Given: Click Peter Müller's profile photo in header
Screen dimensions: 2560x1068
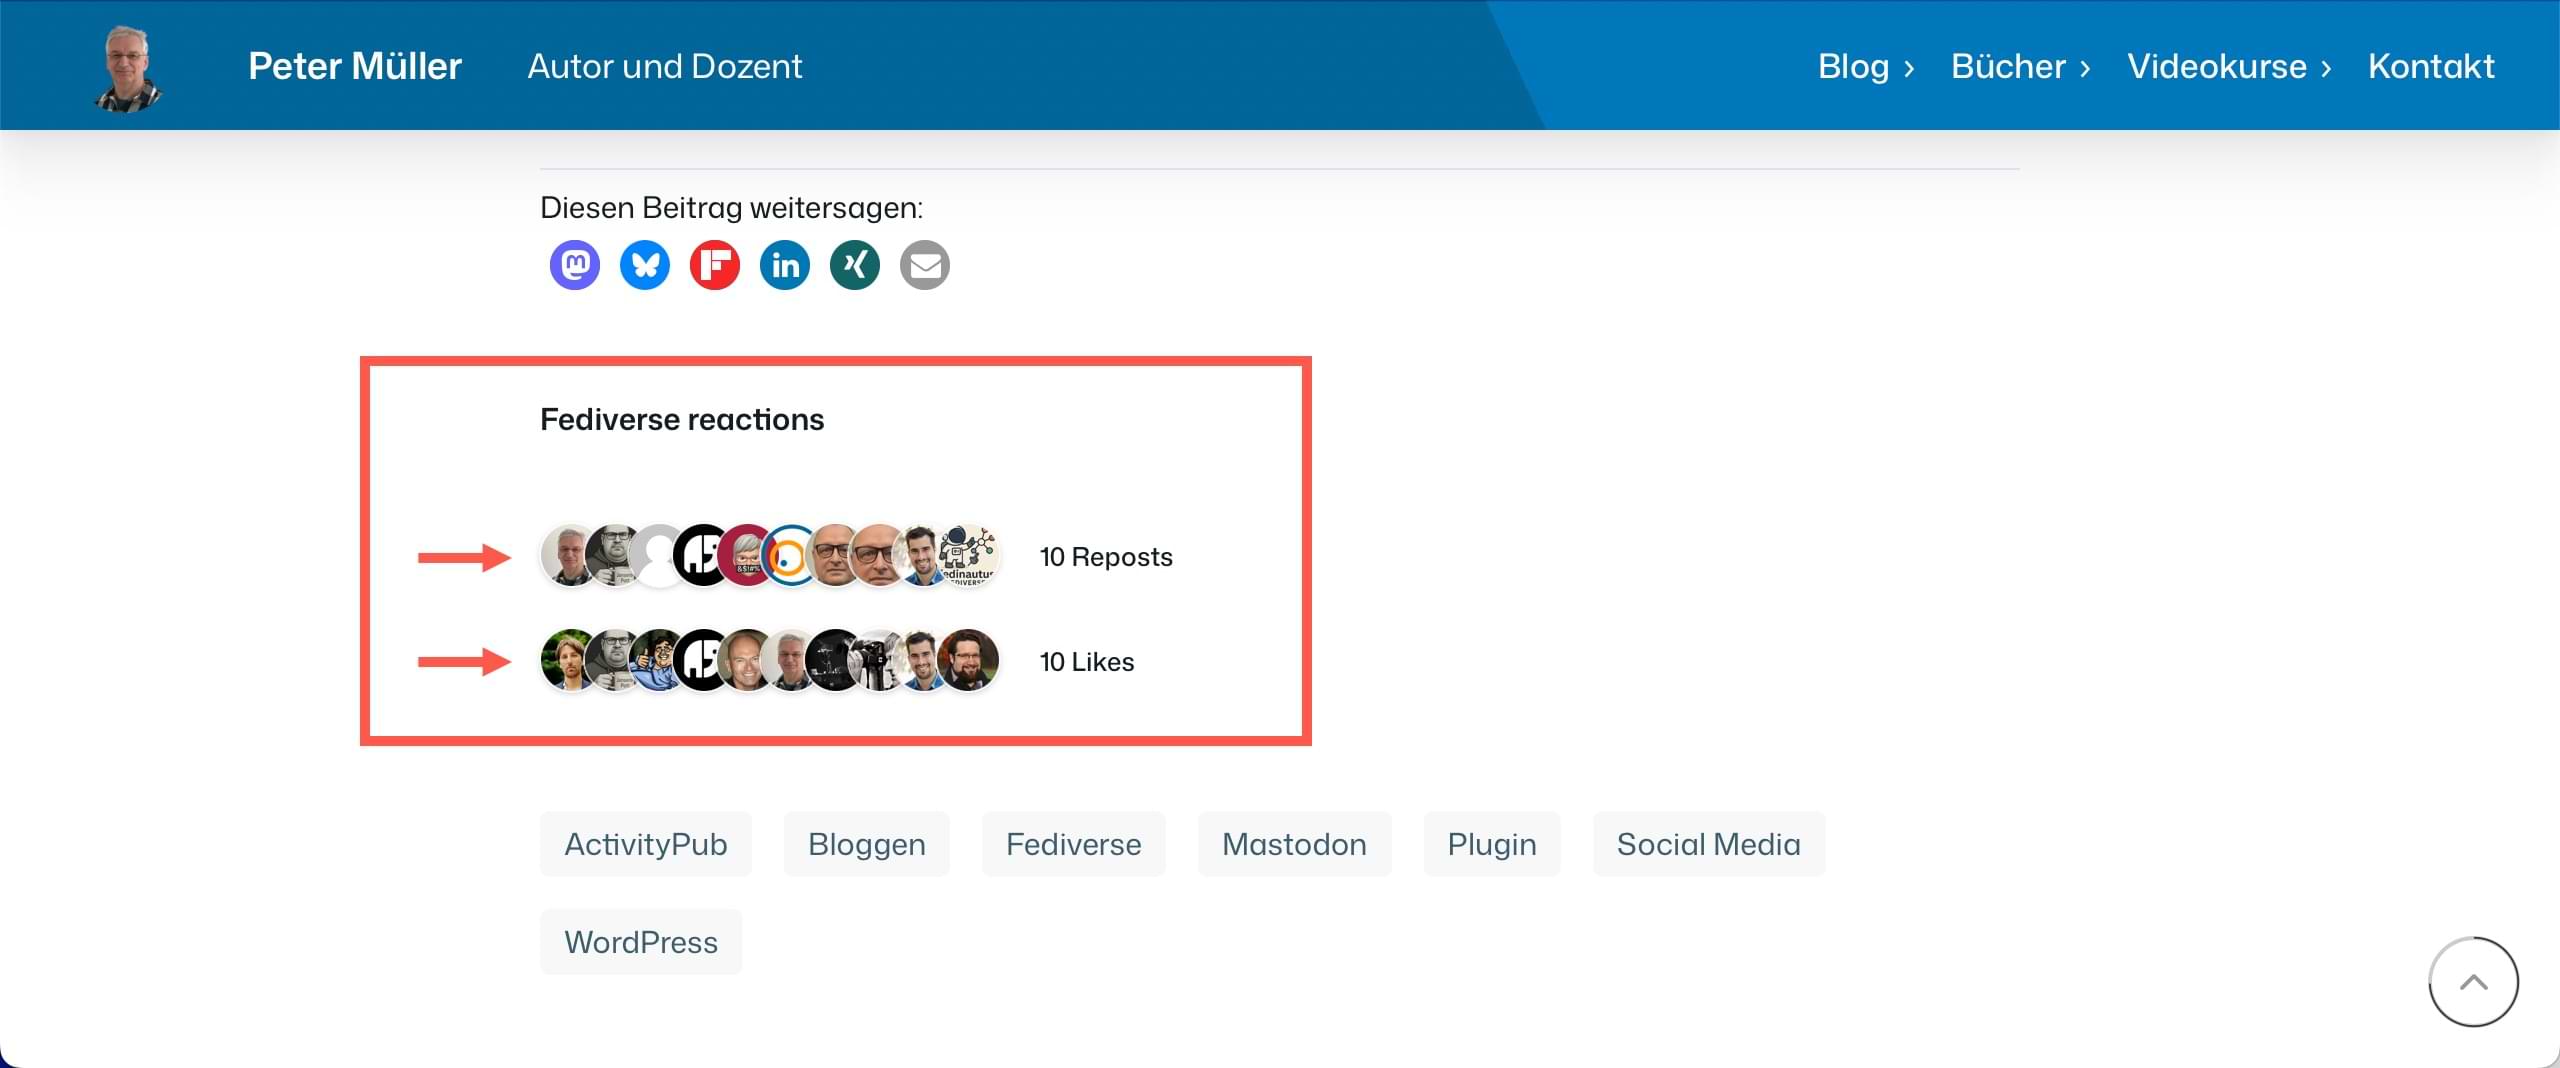Looking at the screenshot, I should pyautogui.click(x=128, y=68).
